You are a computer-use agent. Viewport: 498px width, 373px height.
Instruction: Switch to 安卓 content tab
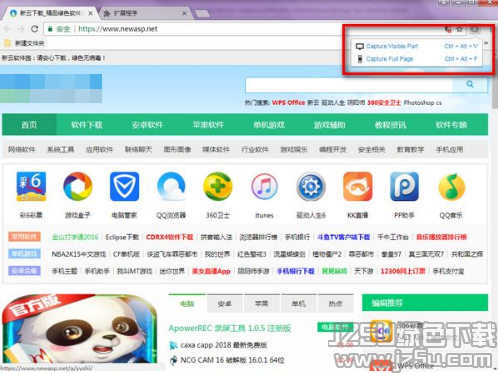coord(225,304)
